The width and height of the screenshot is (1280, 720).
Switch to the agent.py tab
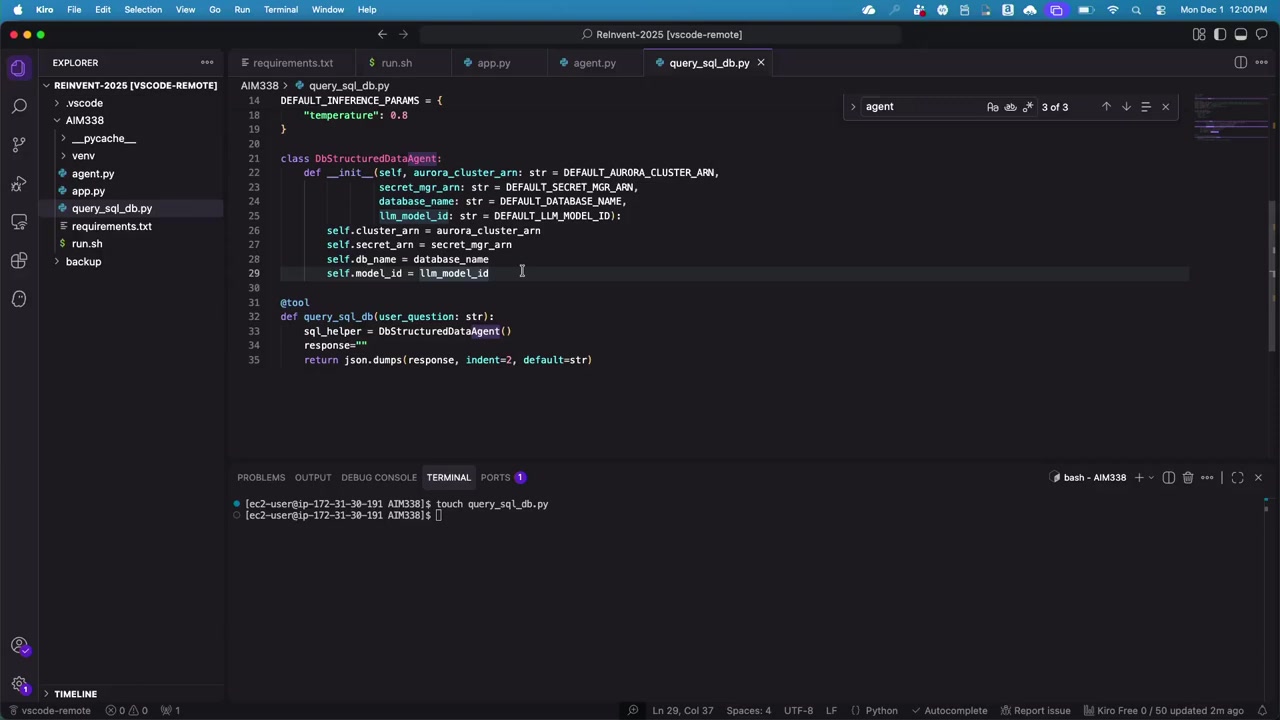pyautogui.click(x=594, y=63)
